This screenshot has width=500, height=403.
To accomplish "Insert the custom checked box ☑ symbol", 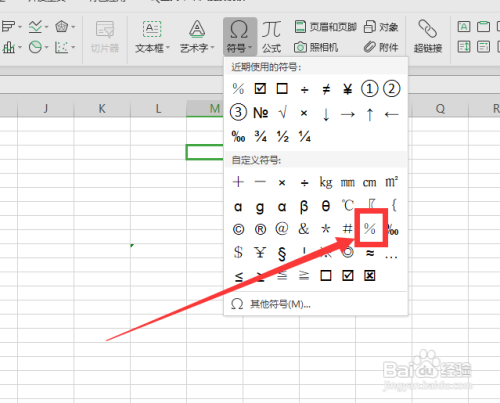I will click(x=348, y=276).
